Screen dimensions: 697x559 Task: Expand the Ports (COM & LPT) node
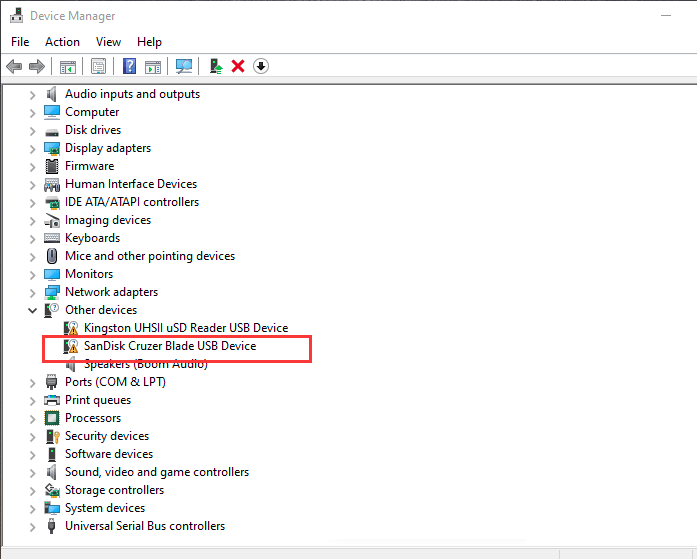(32, 383)
